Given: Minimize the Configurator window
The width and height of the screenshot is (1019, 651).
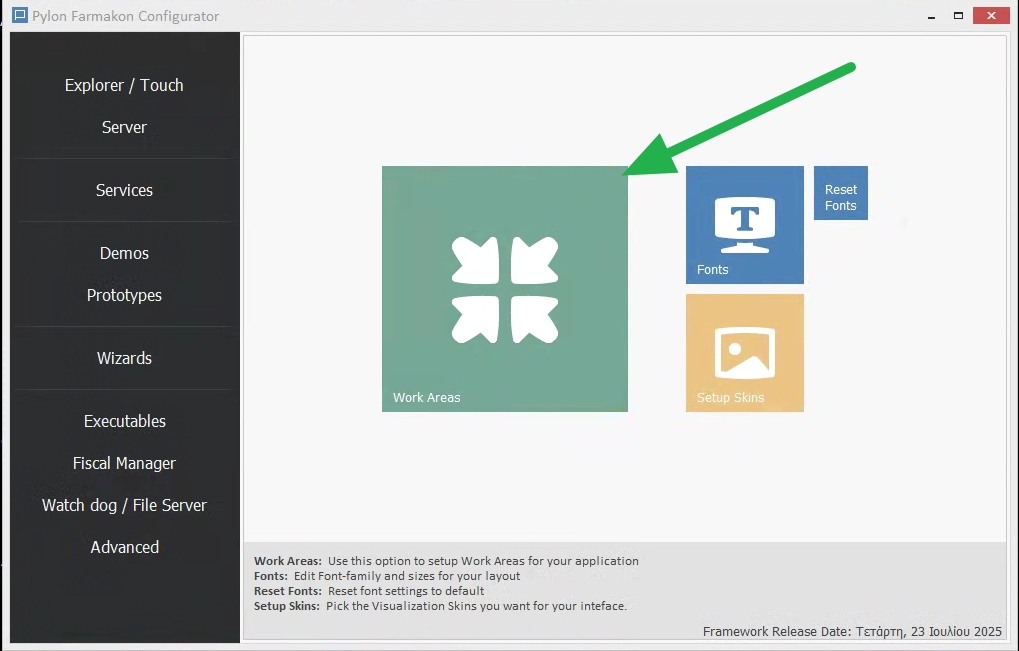Looking at the screenshot, I should tap(931, 16).
